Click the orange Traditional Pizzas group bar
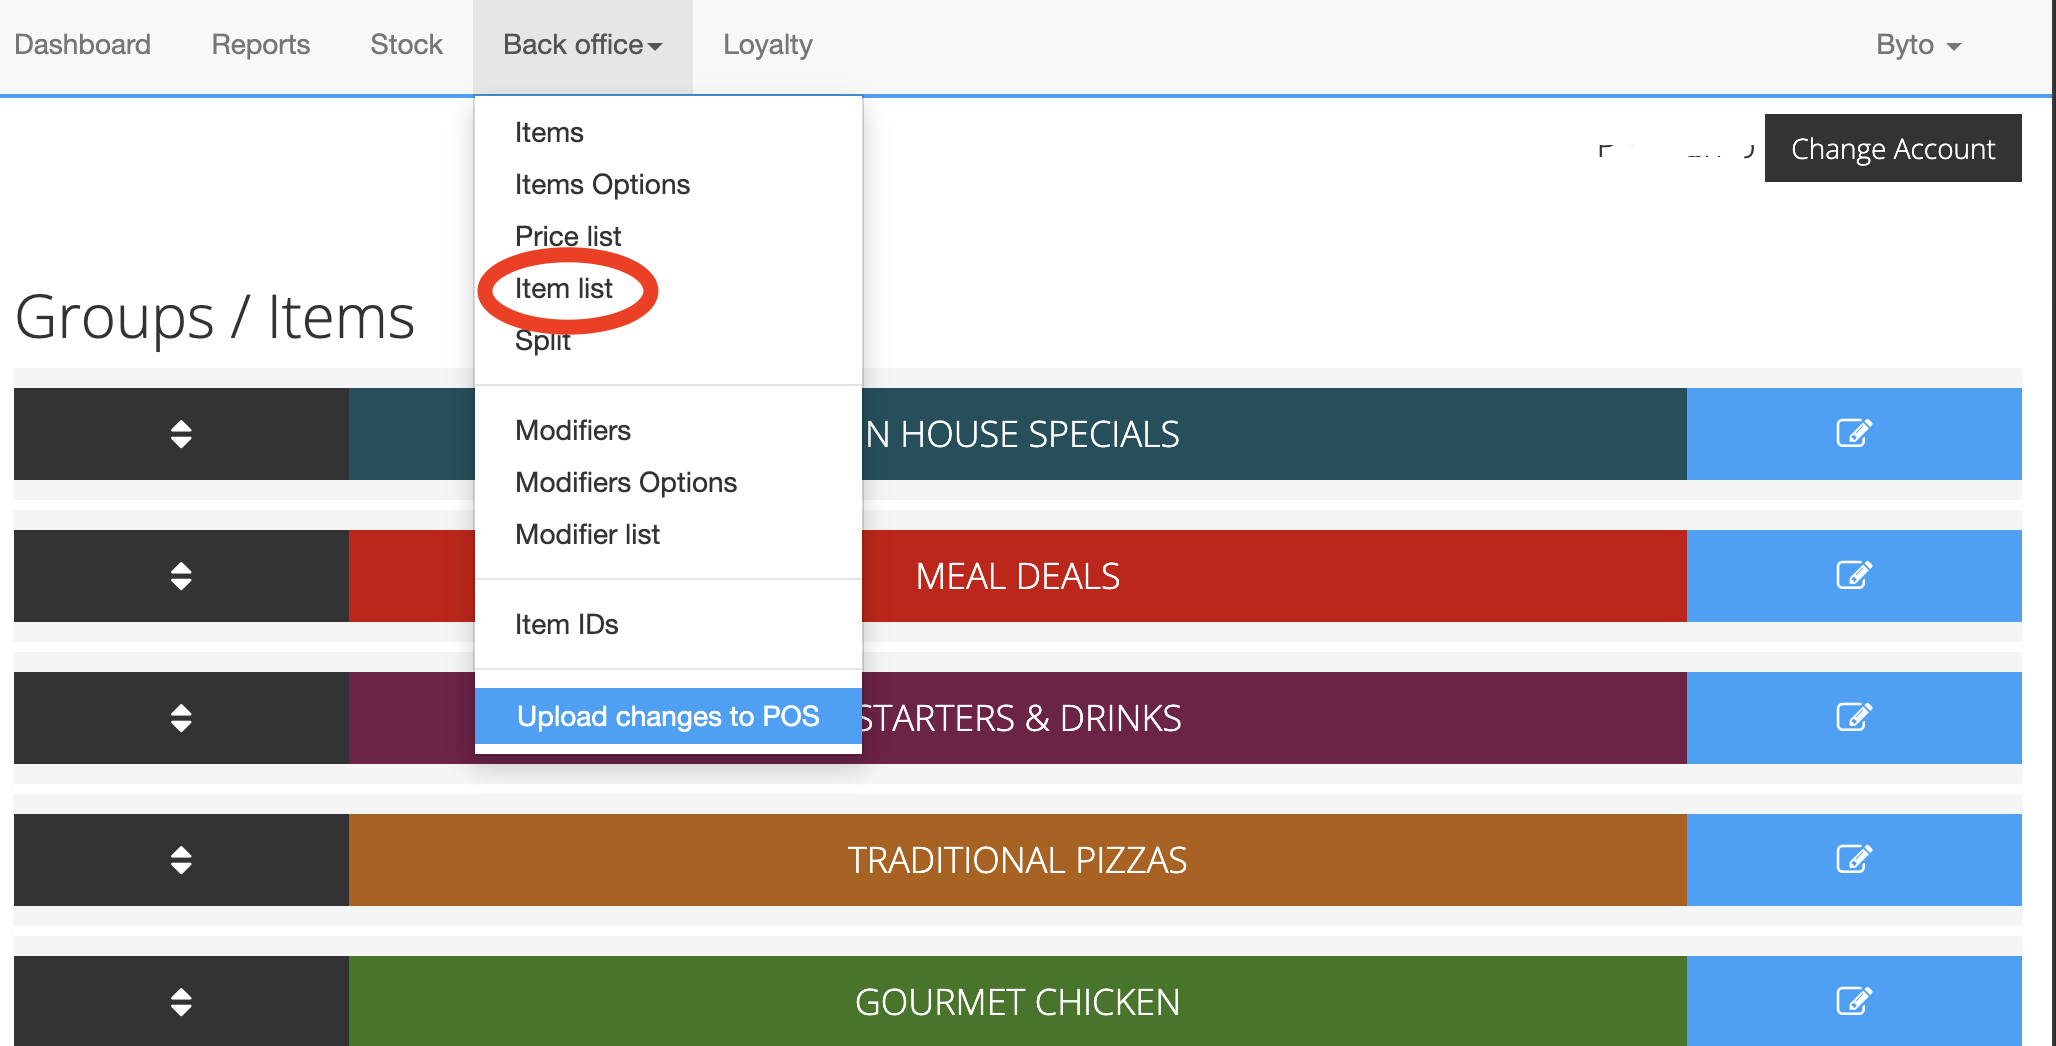The width and height of the screenshot is (2056, 1046). click(x=1017, y=860)
